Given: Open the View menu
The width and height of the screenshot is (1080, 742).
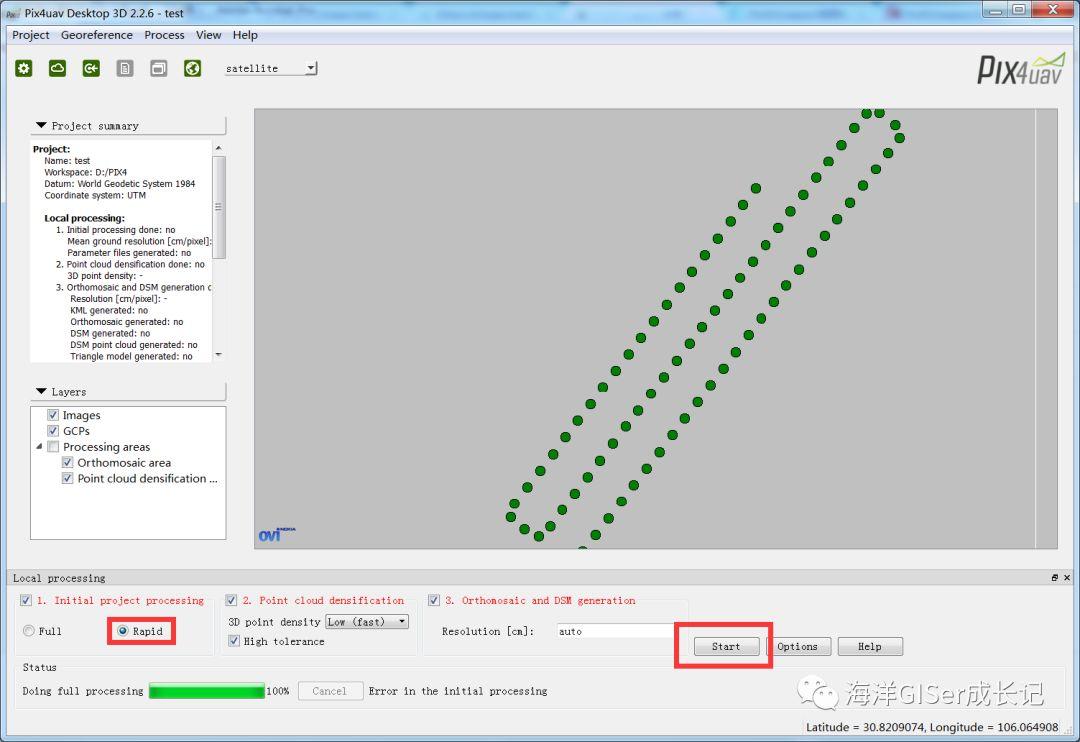Looking at the screenshot, I should [209, 35].
